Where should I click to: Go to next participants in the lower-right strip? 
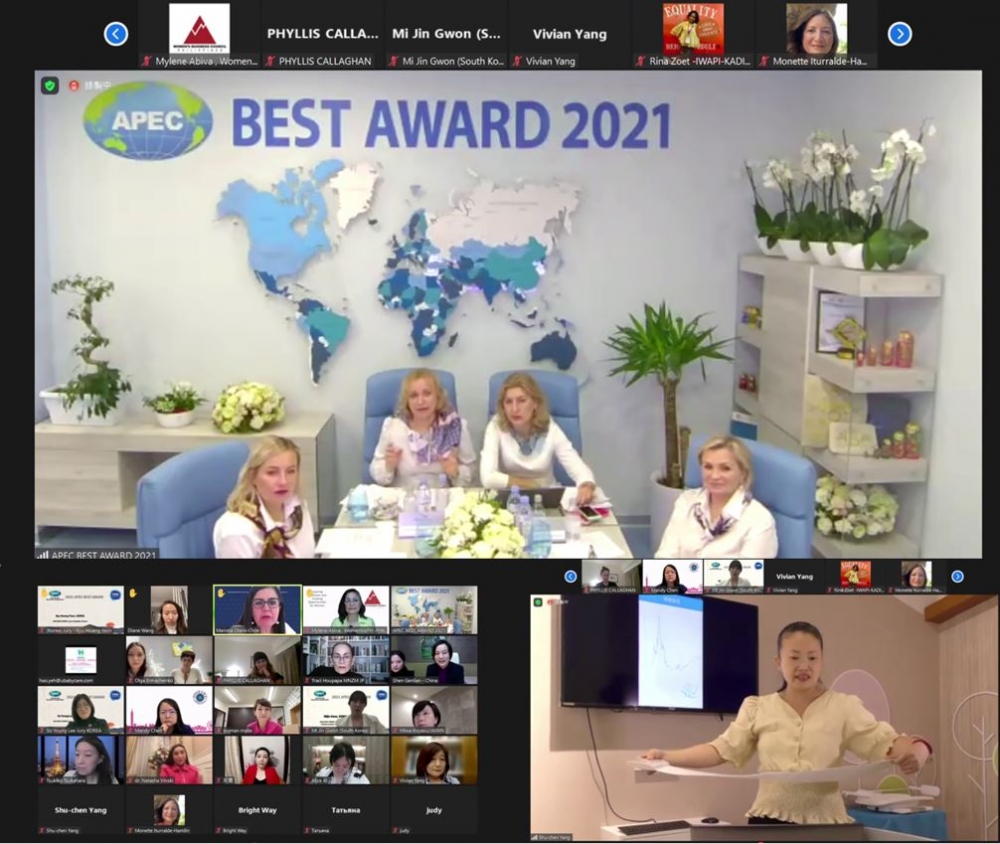[957, 577]
